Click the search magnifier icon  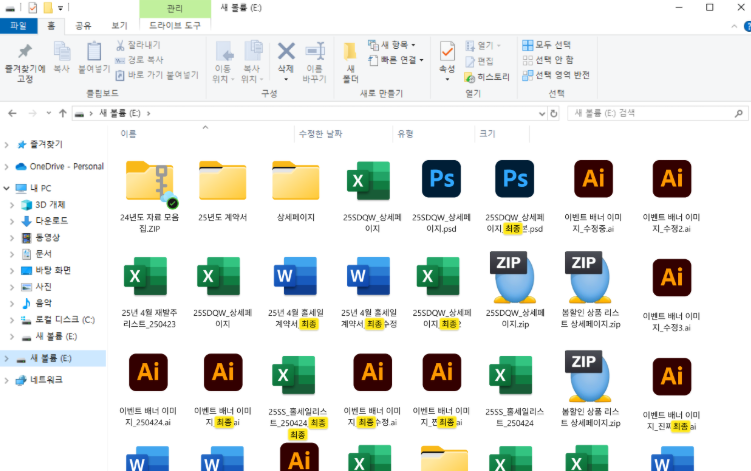tap(739, 114)
